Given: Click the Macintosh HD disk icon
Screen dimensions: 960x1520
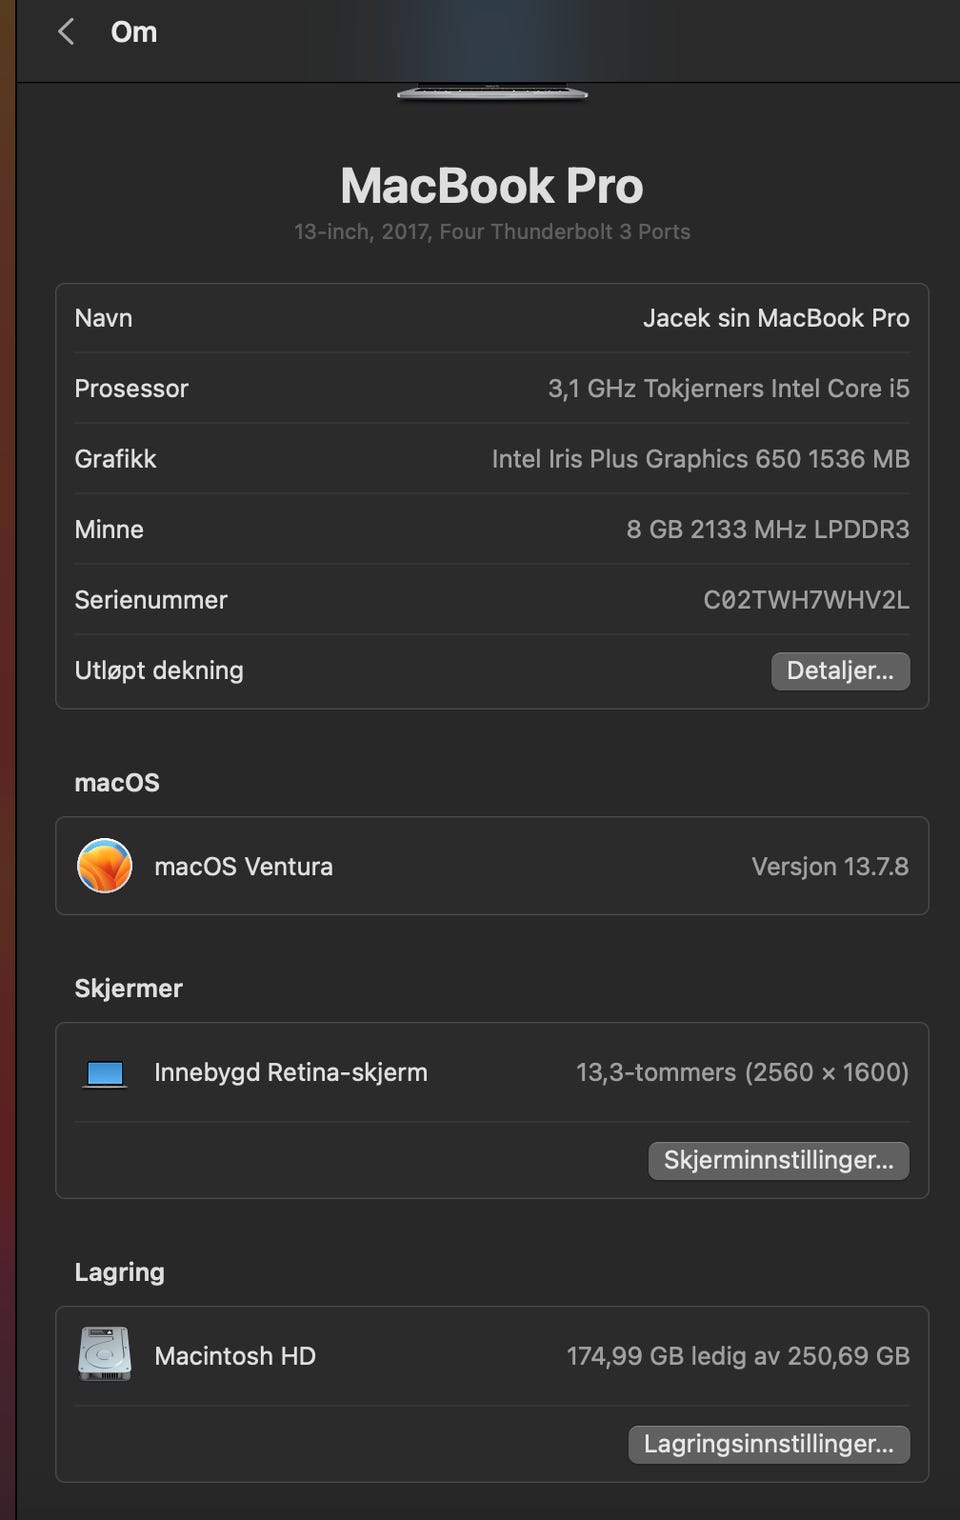Looking at the screenshot, I should coord(105,1355).
